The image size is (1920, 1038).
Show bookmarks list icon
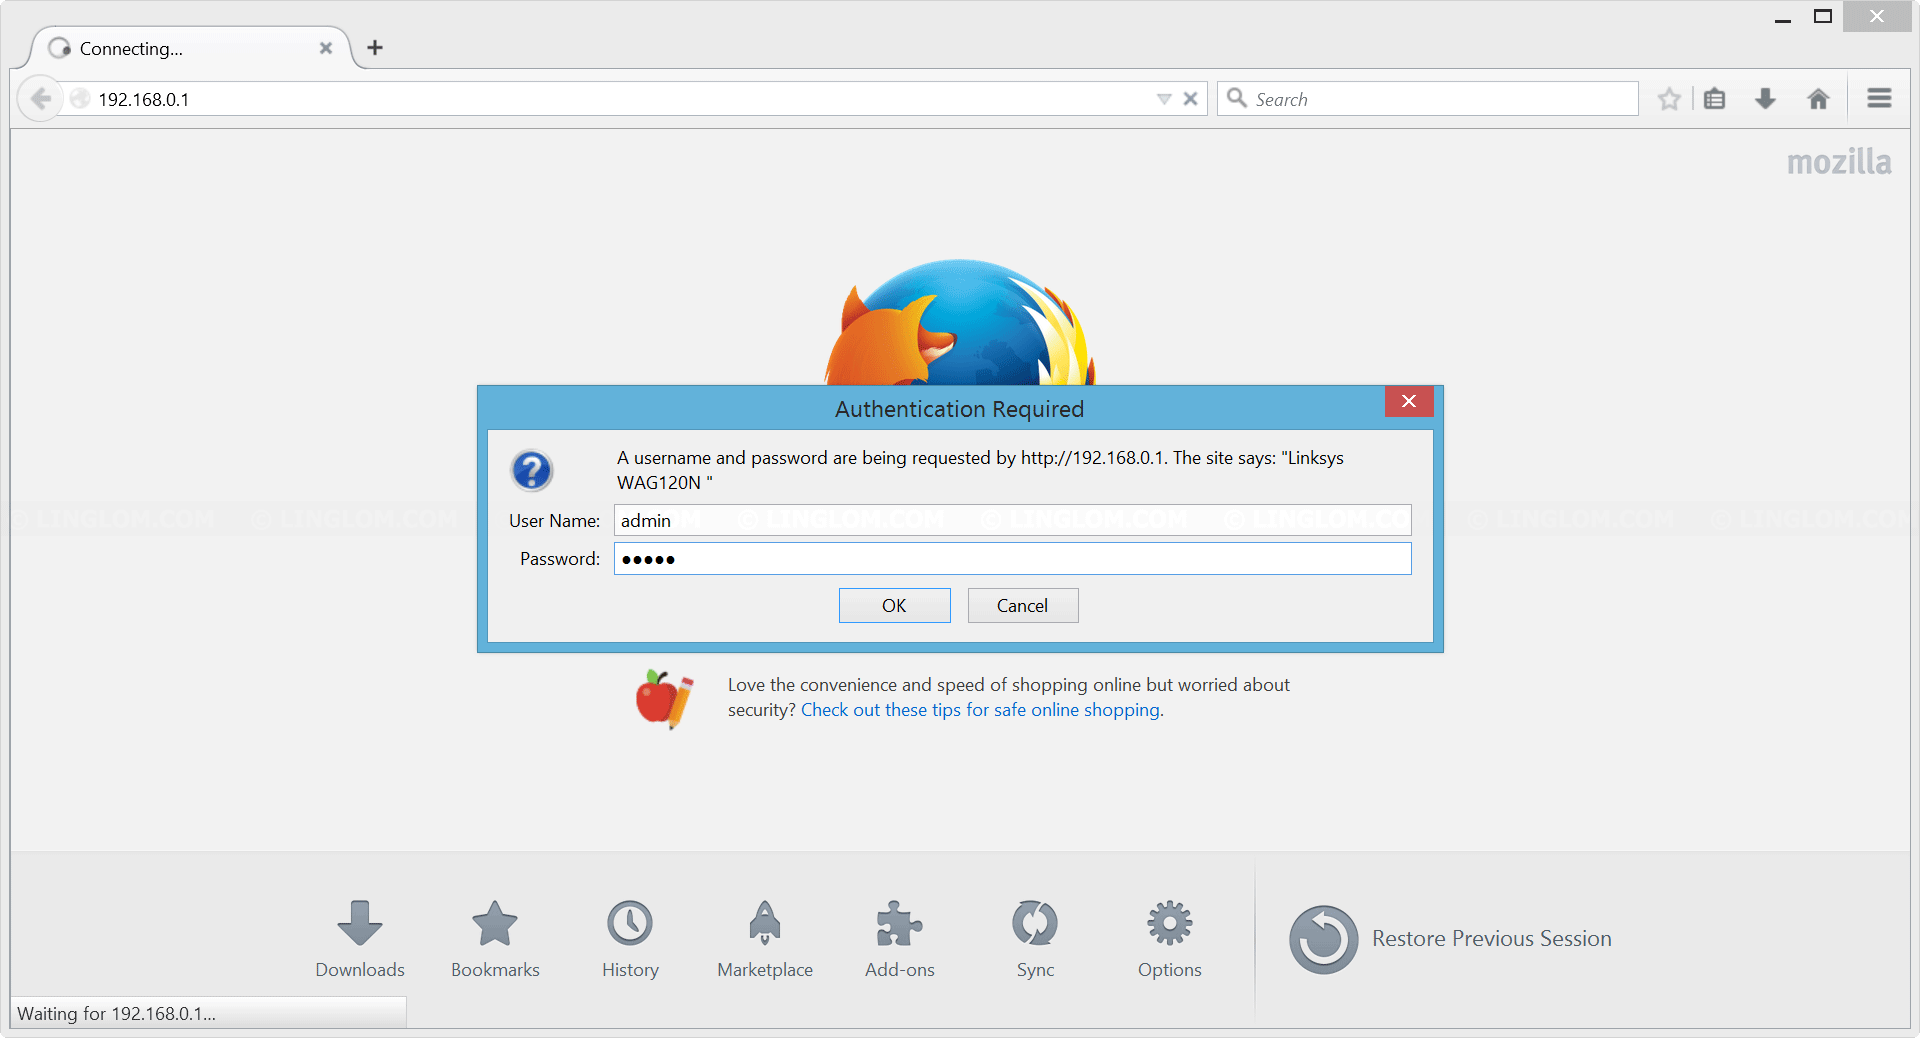[1714, 99]
